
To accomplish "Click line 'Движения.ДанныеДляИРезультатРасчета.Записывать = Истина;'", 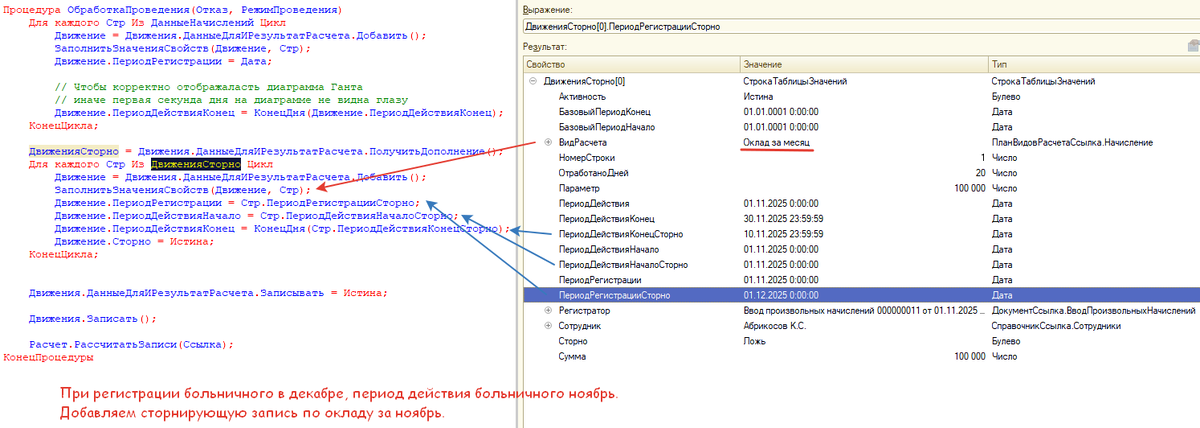I will (207, 293).
